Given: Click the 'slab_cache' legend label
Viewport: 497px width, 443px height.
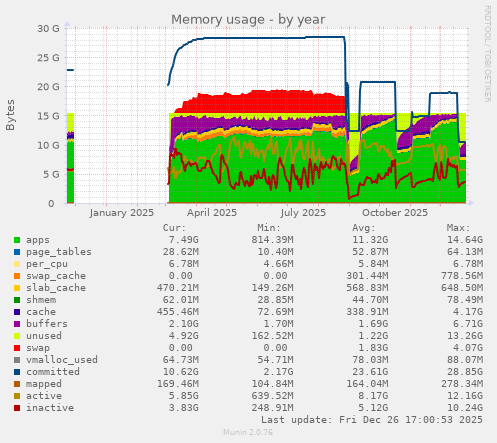Looking at the screenshot, I should (56, 288).
